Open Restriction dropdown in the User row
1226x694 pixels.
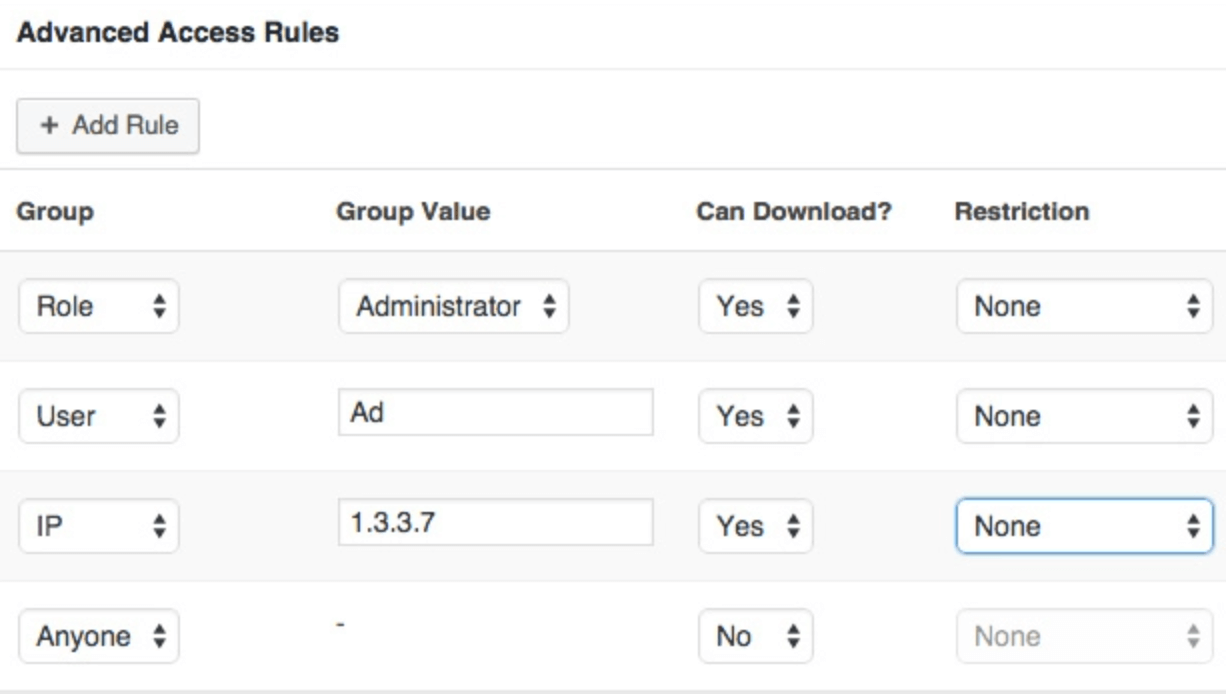pos(1084,416)
